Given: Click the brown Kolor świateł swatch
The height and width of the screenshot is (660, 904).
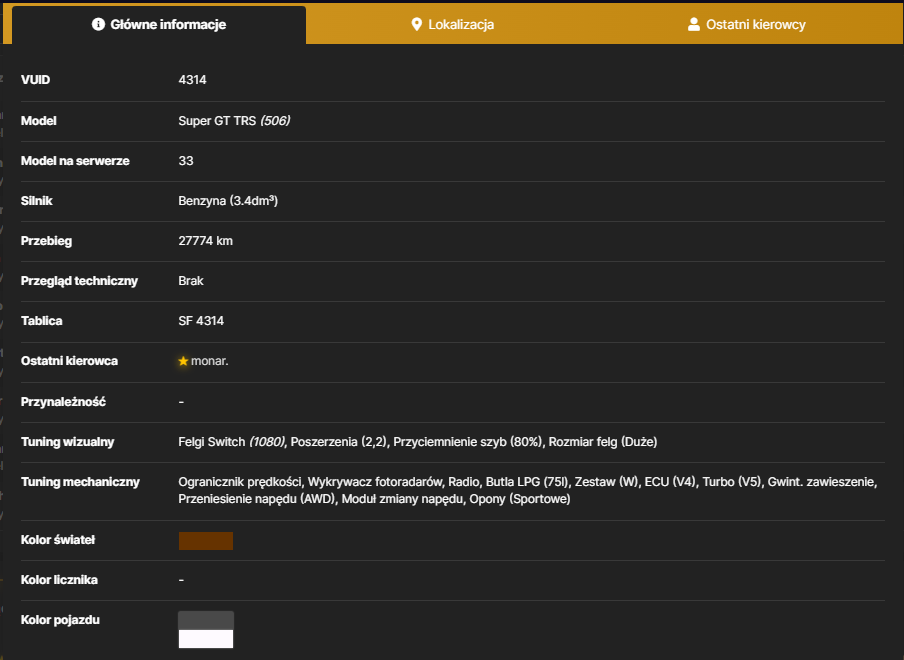Looking at the screenshot, I should point(206,541).
